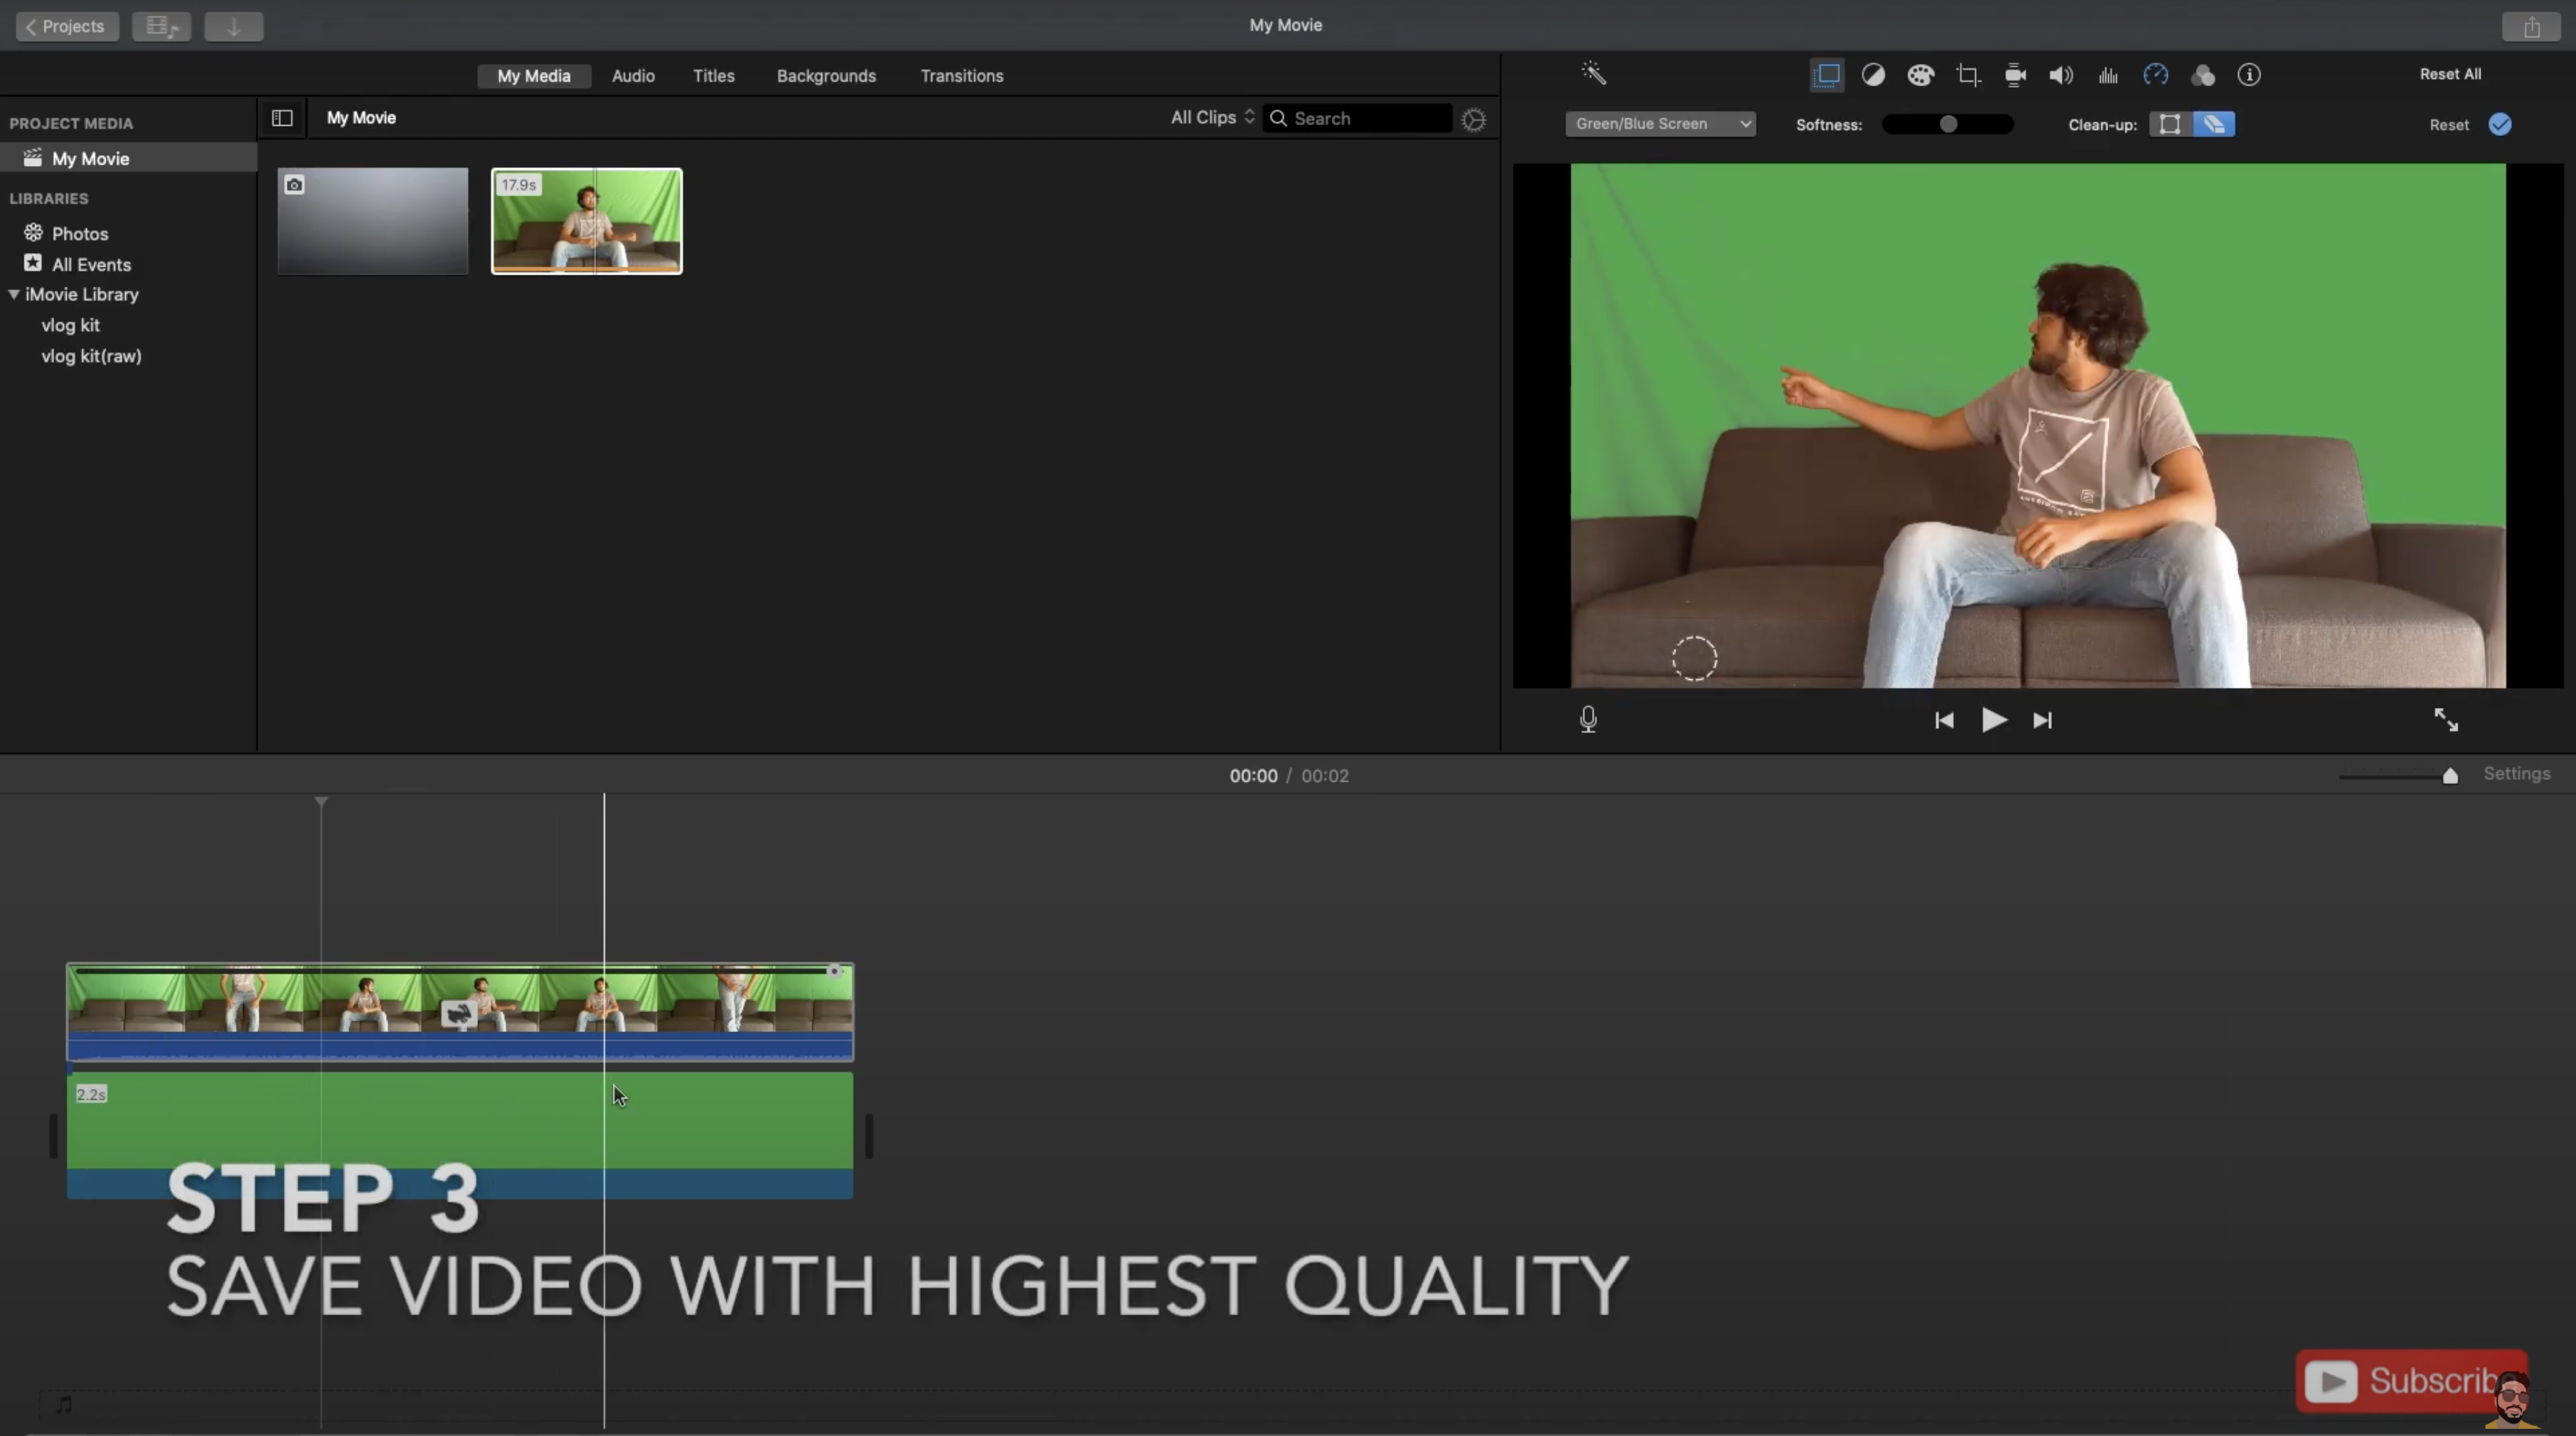
Task: Toggle libraries sidebar visibility icon
Action: (x=282, y=118)
